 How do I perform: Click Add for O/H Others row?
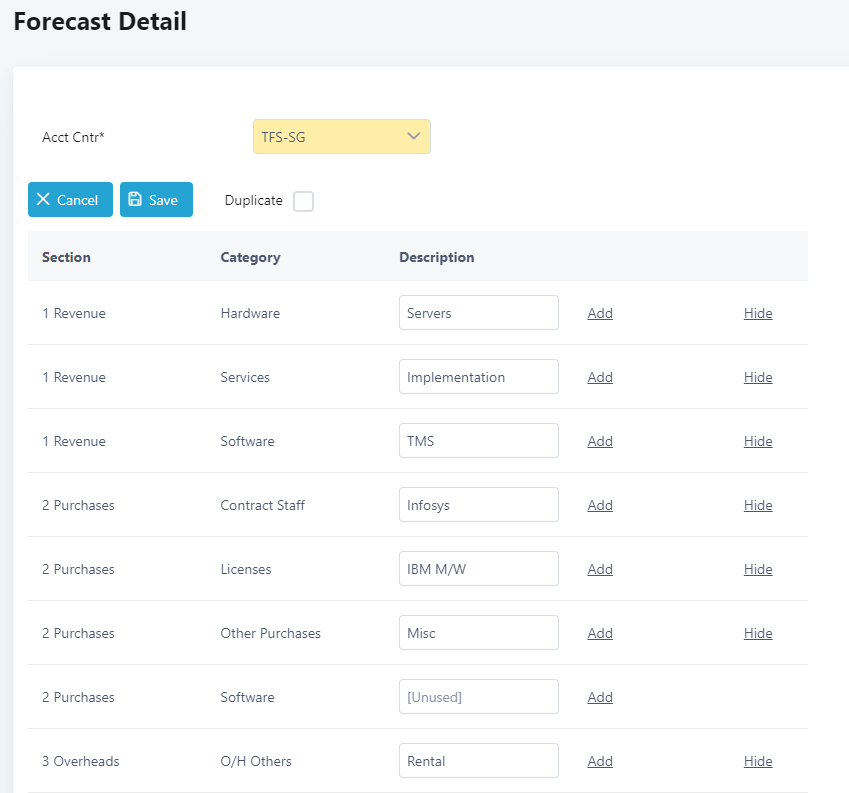(x=600, y=761)
